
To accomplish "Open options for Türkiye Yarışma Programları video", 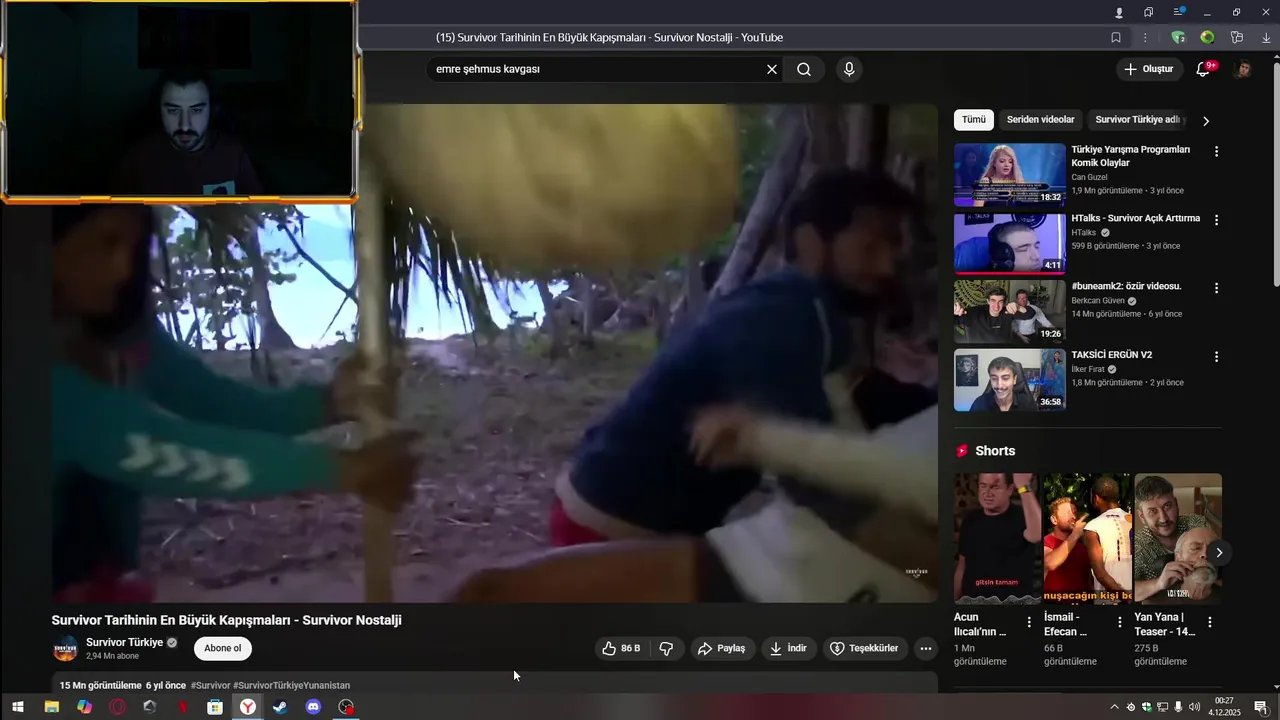I will tap(1216, 151).
